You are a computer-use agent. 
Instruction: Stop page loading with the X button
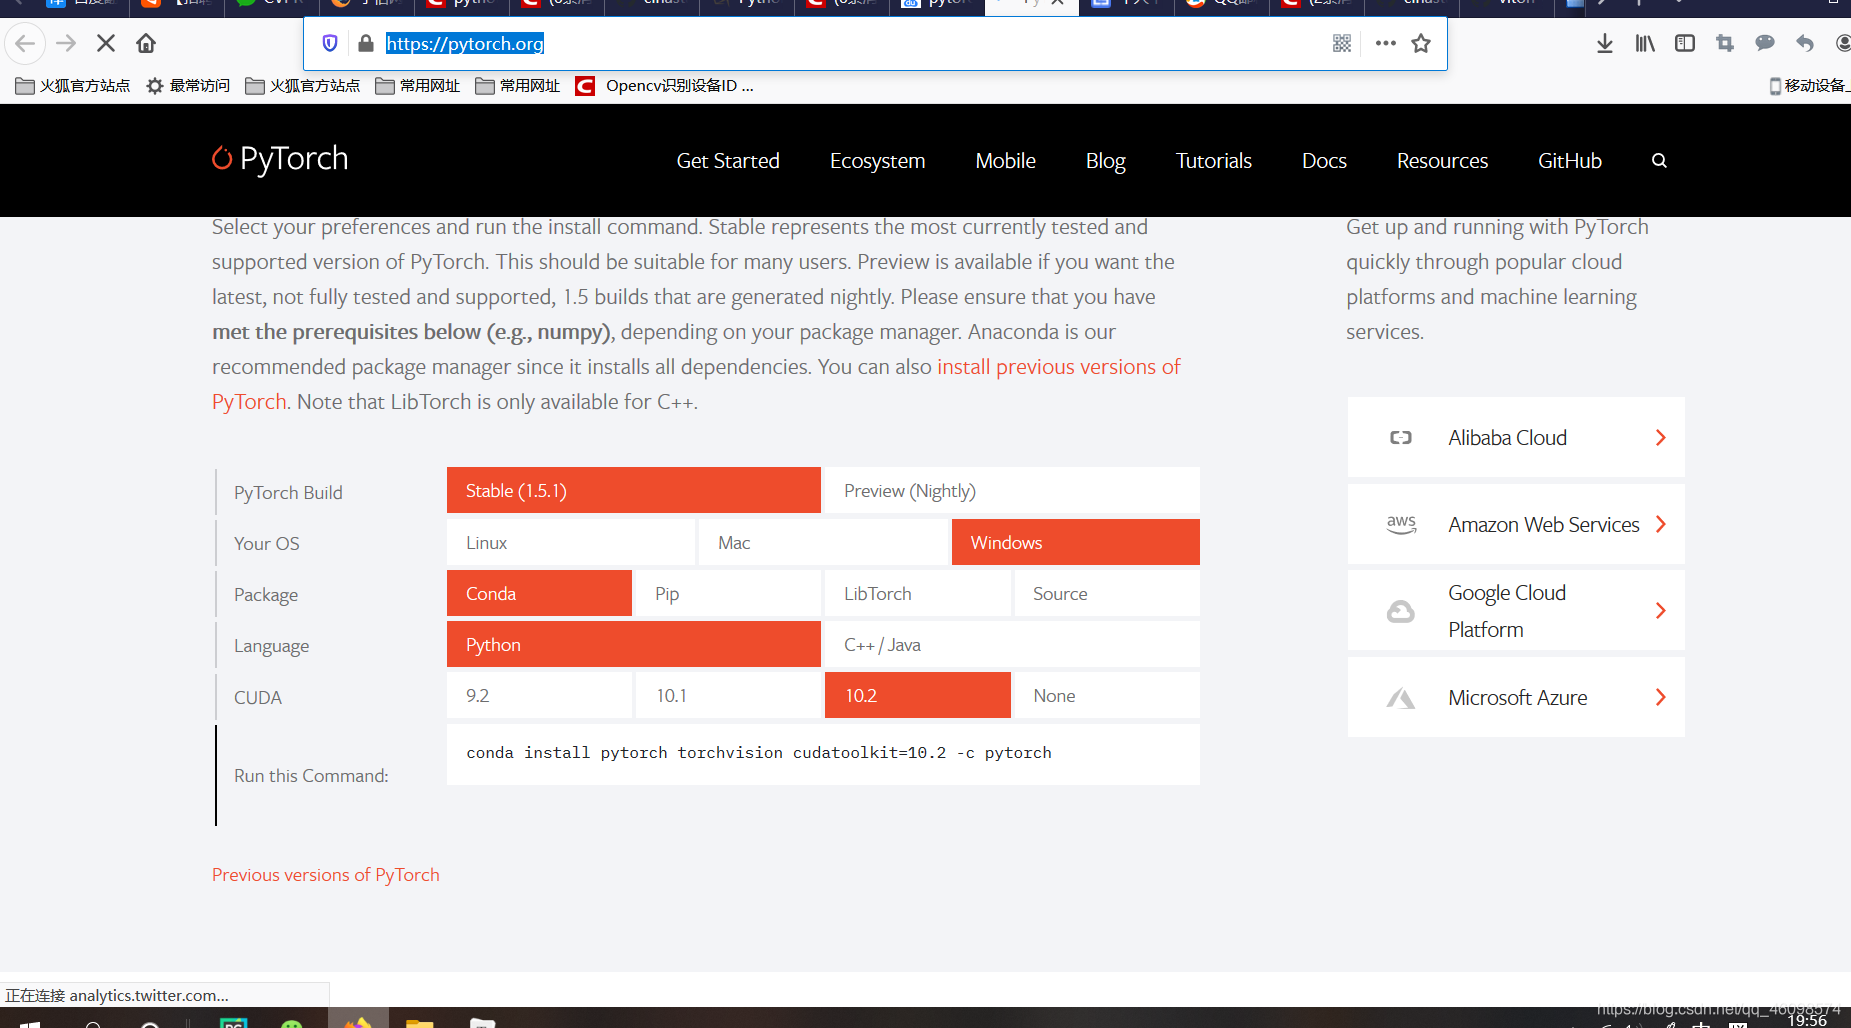pos(106,43)
